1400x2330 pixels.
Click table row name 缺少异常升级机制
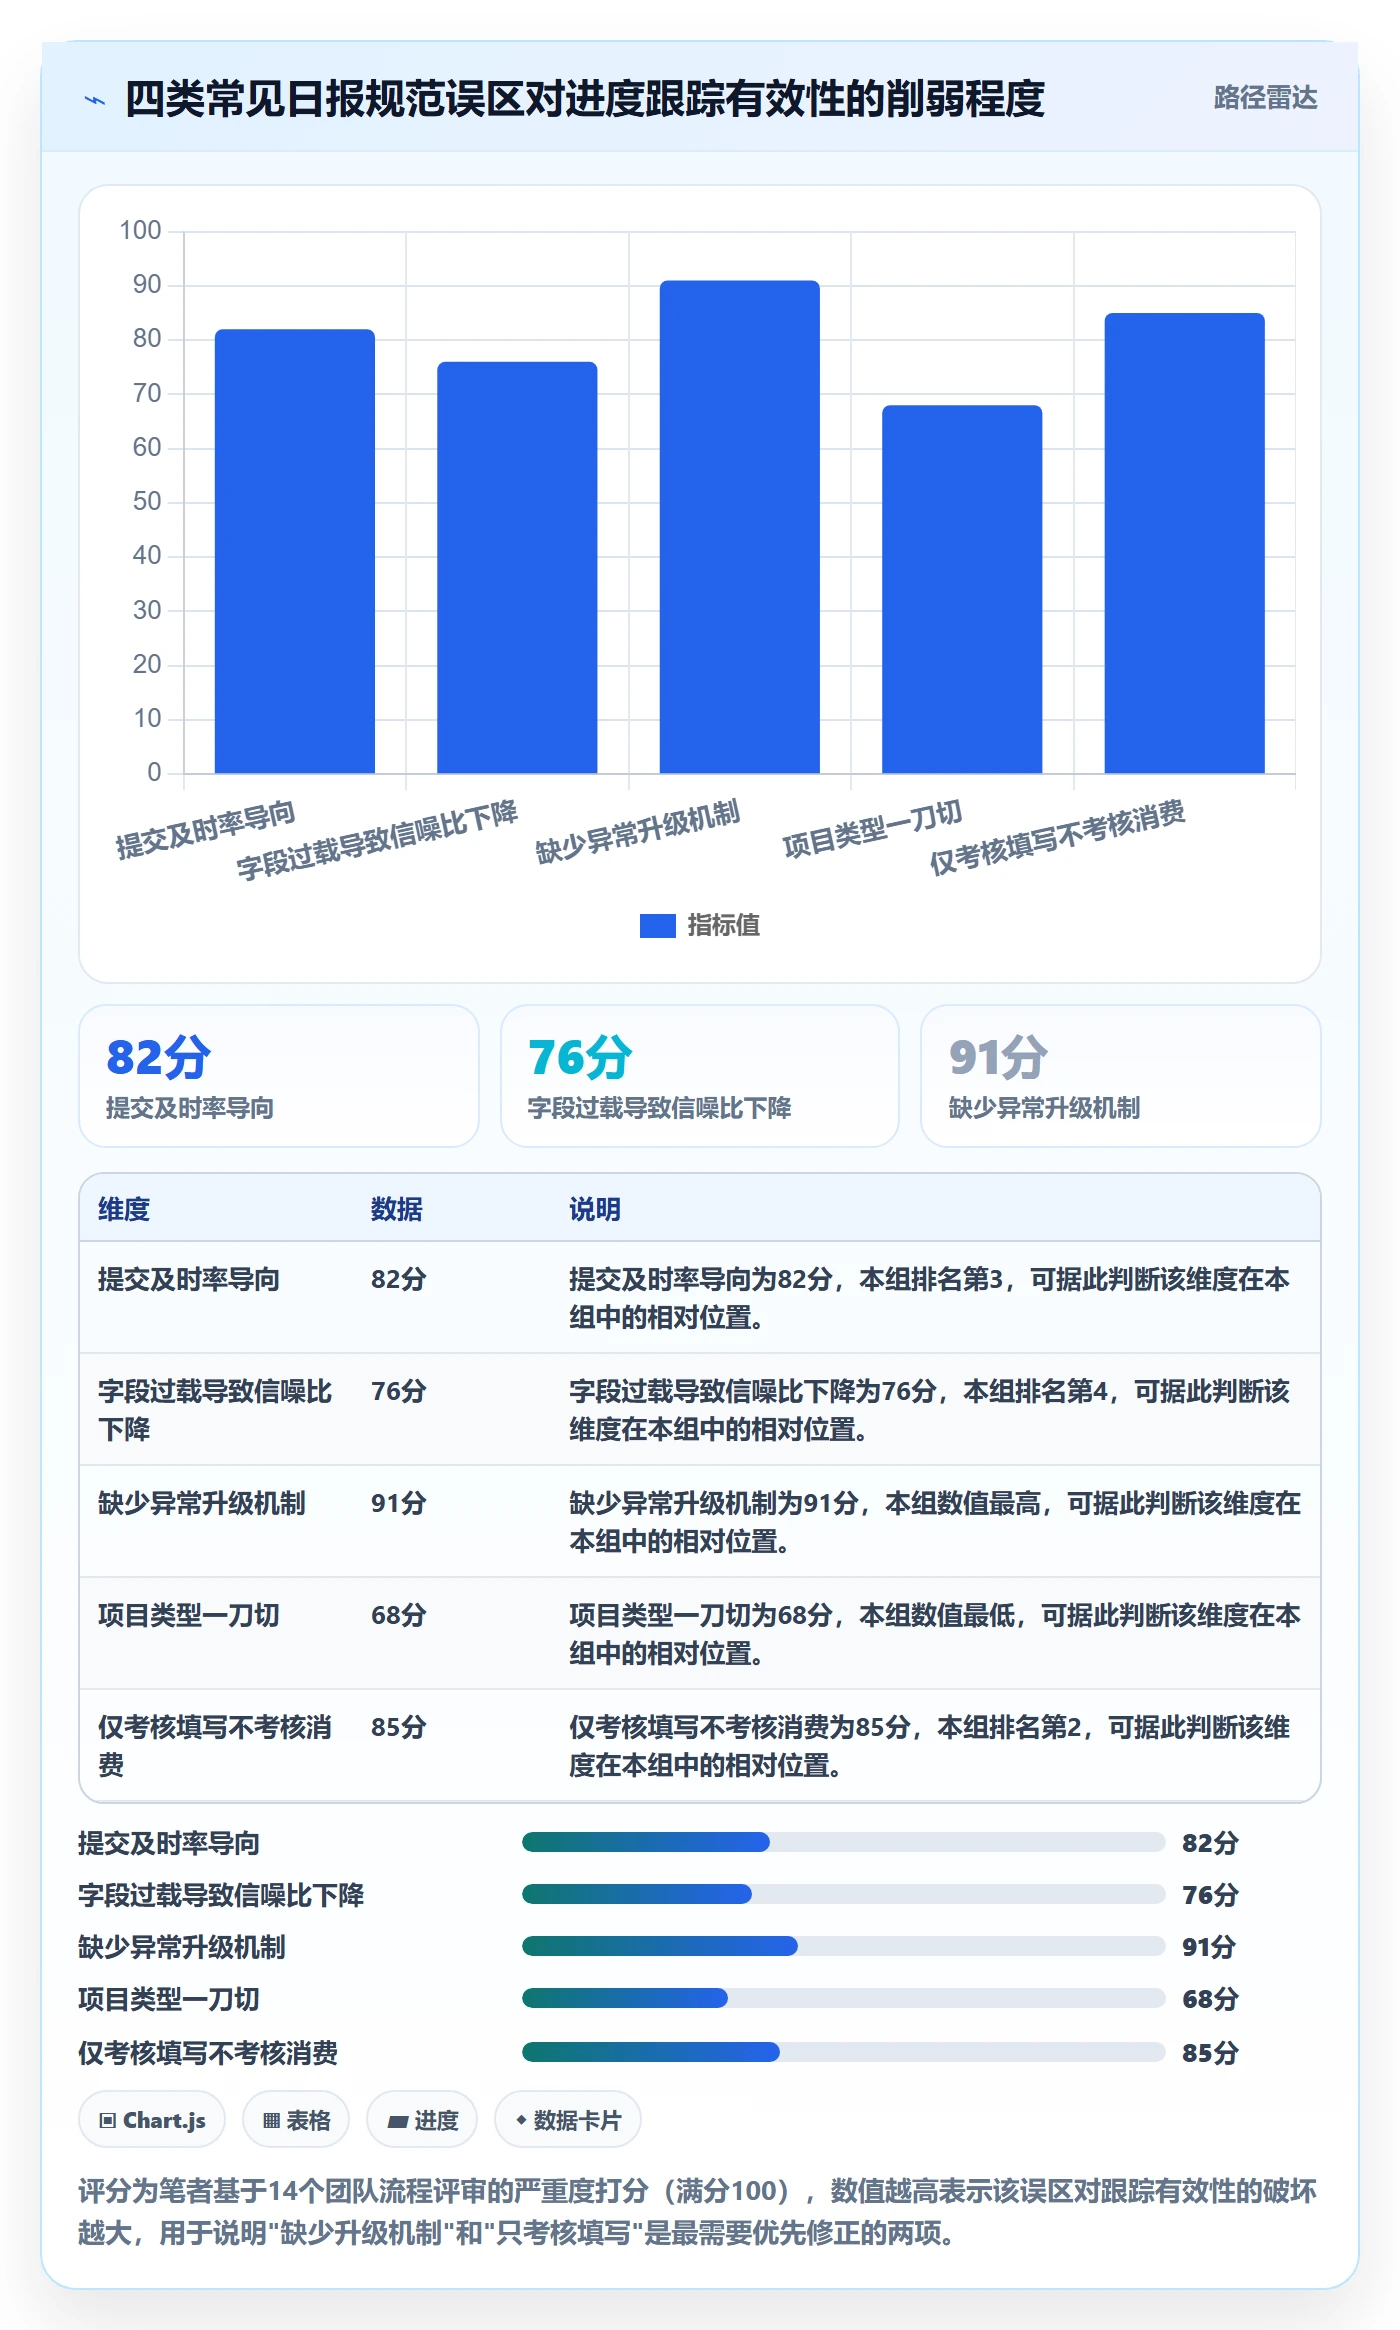click(202, 1503)
